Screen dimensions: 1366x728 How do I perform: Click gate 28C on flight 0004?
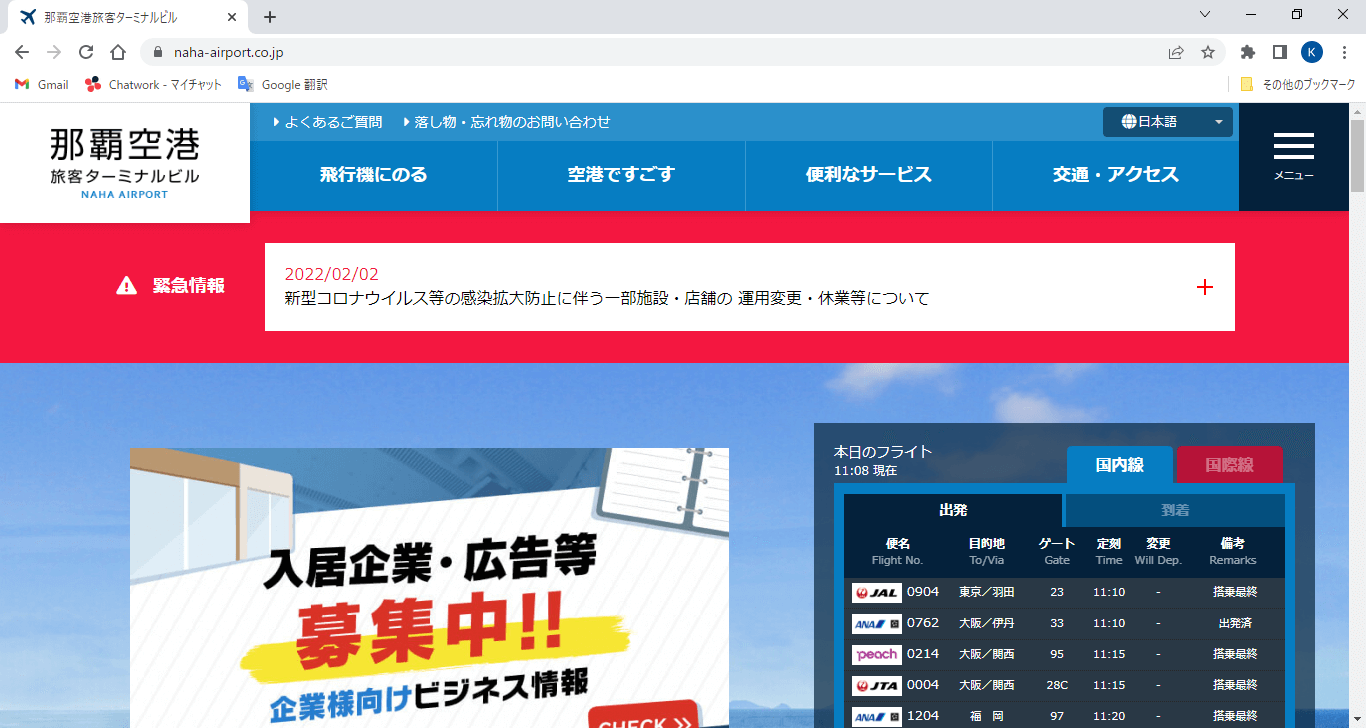(x=1057, y=685)
